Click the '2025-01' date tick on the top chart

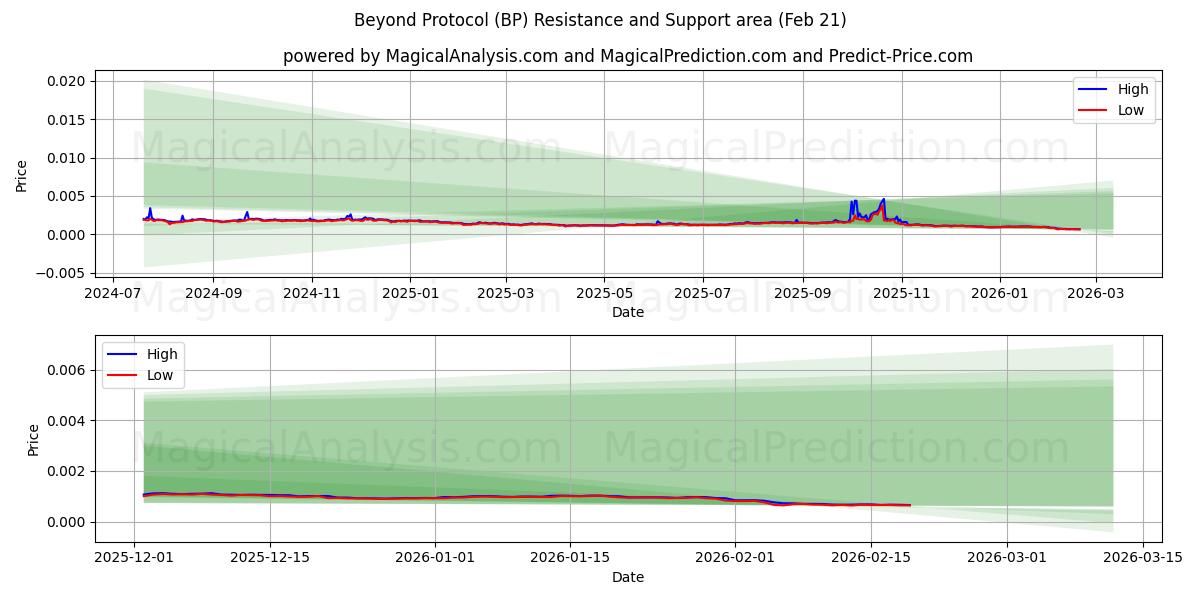point(410,295)
